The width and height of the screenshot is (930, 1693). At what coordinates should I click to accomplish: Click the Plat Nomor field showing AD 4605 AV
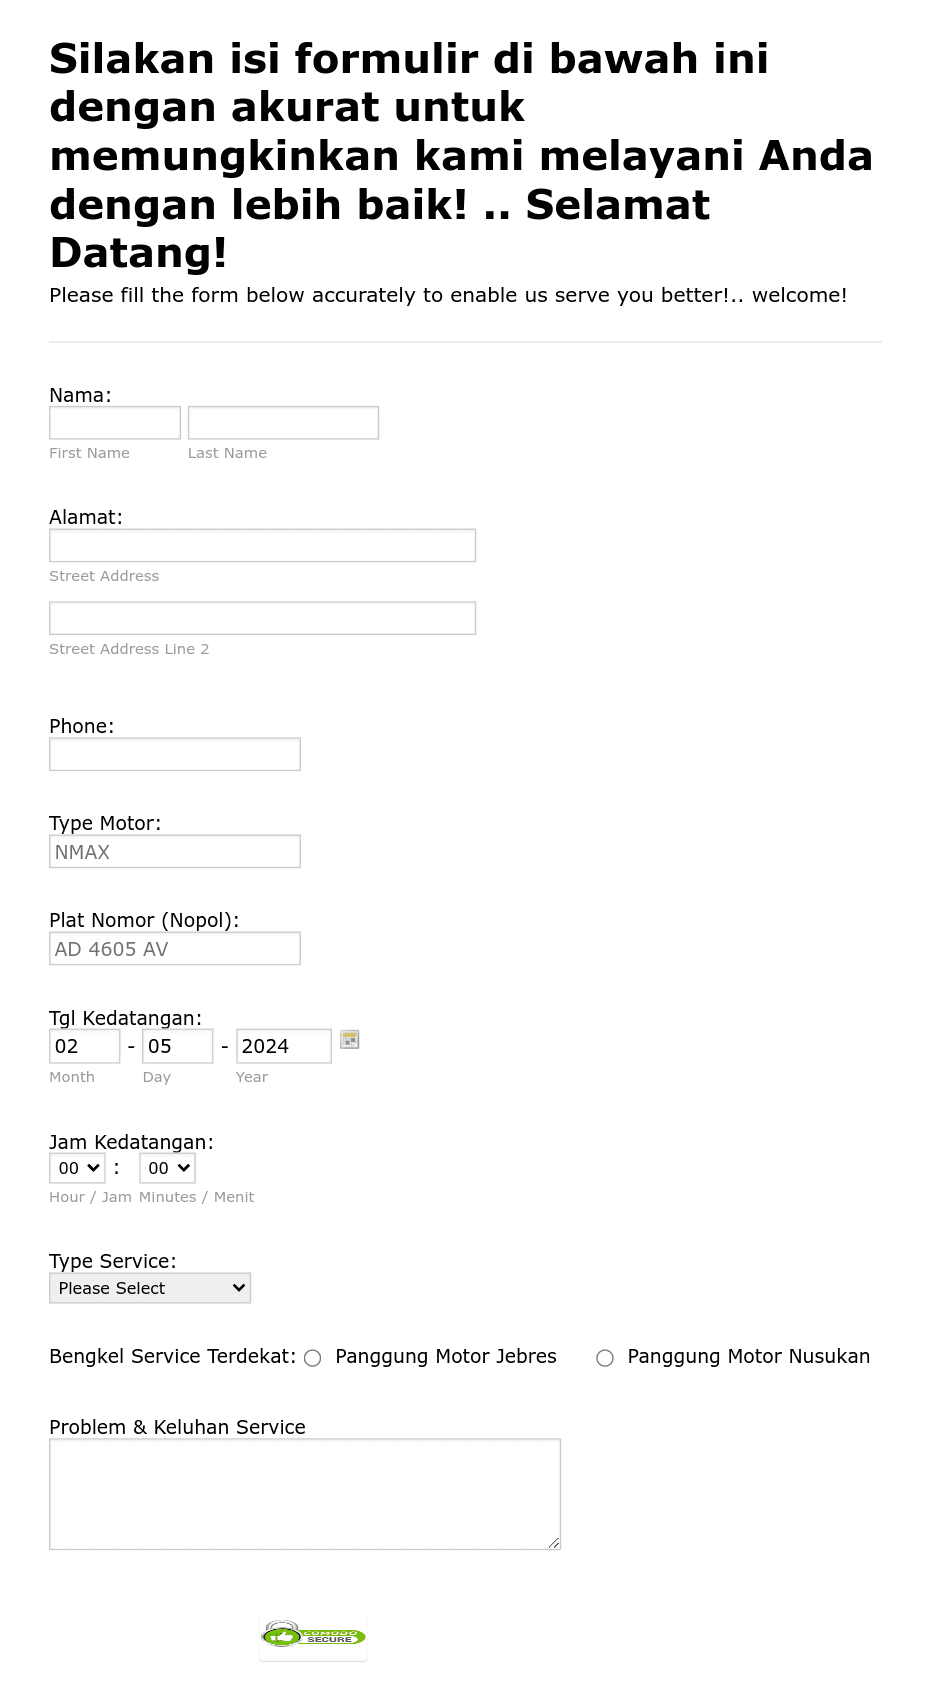click(x=174, y=947)
